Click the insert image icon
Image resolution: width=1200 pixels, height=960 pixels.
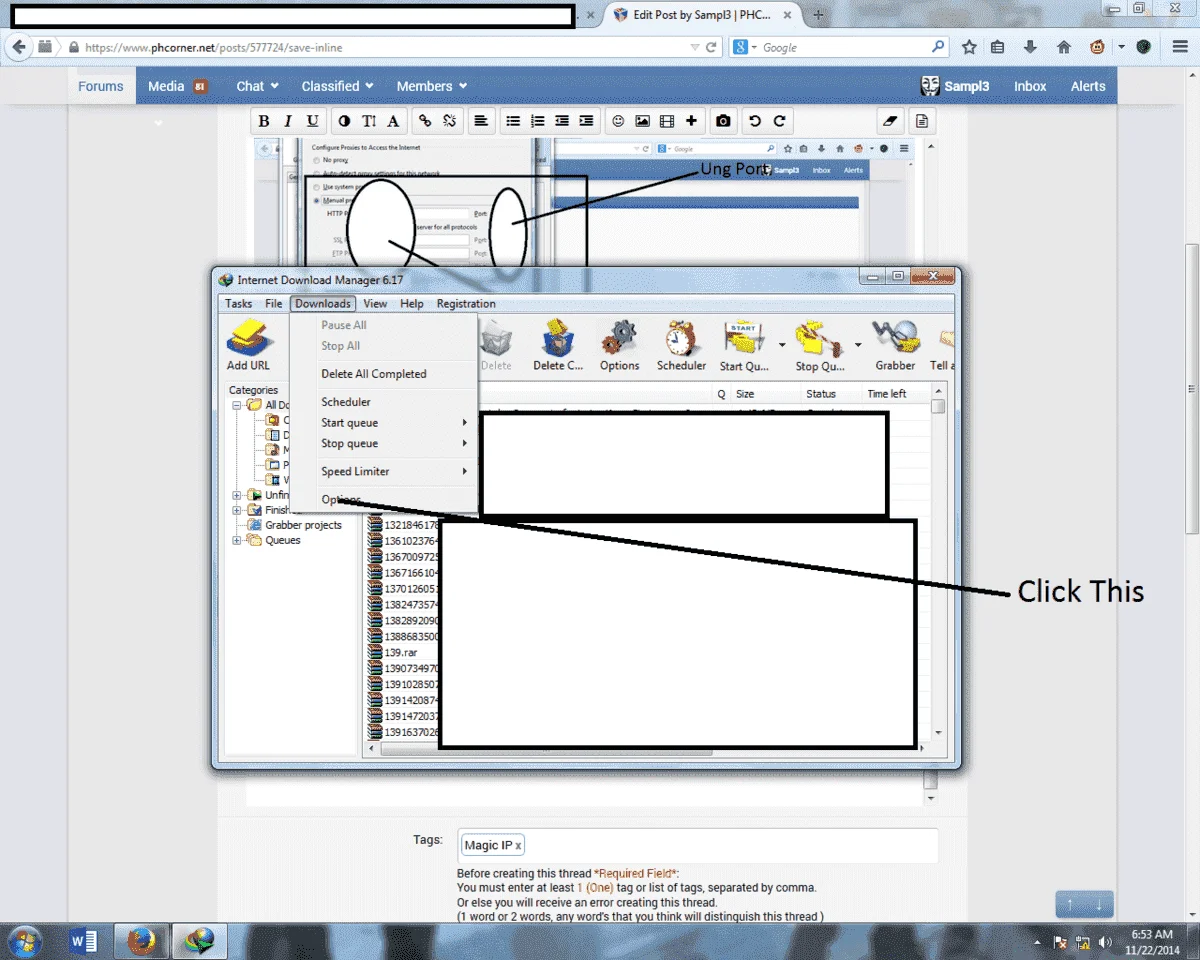(642, 121)
